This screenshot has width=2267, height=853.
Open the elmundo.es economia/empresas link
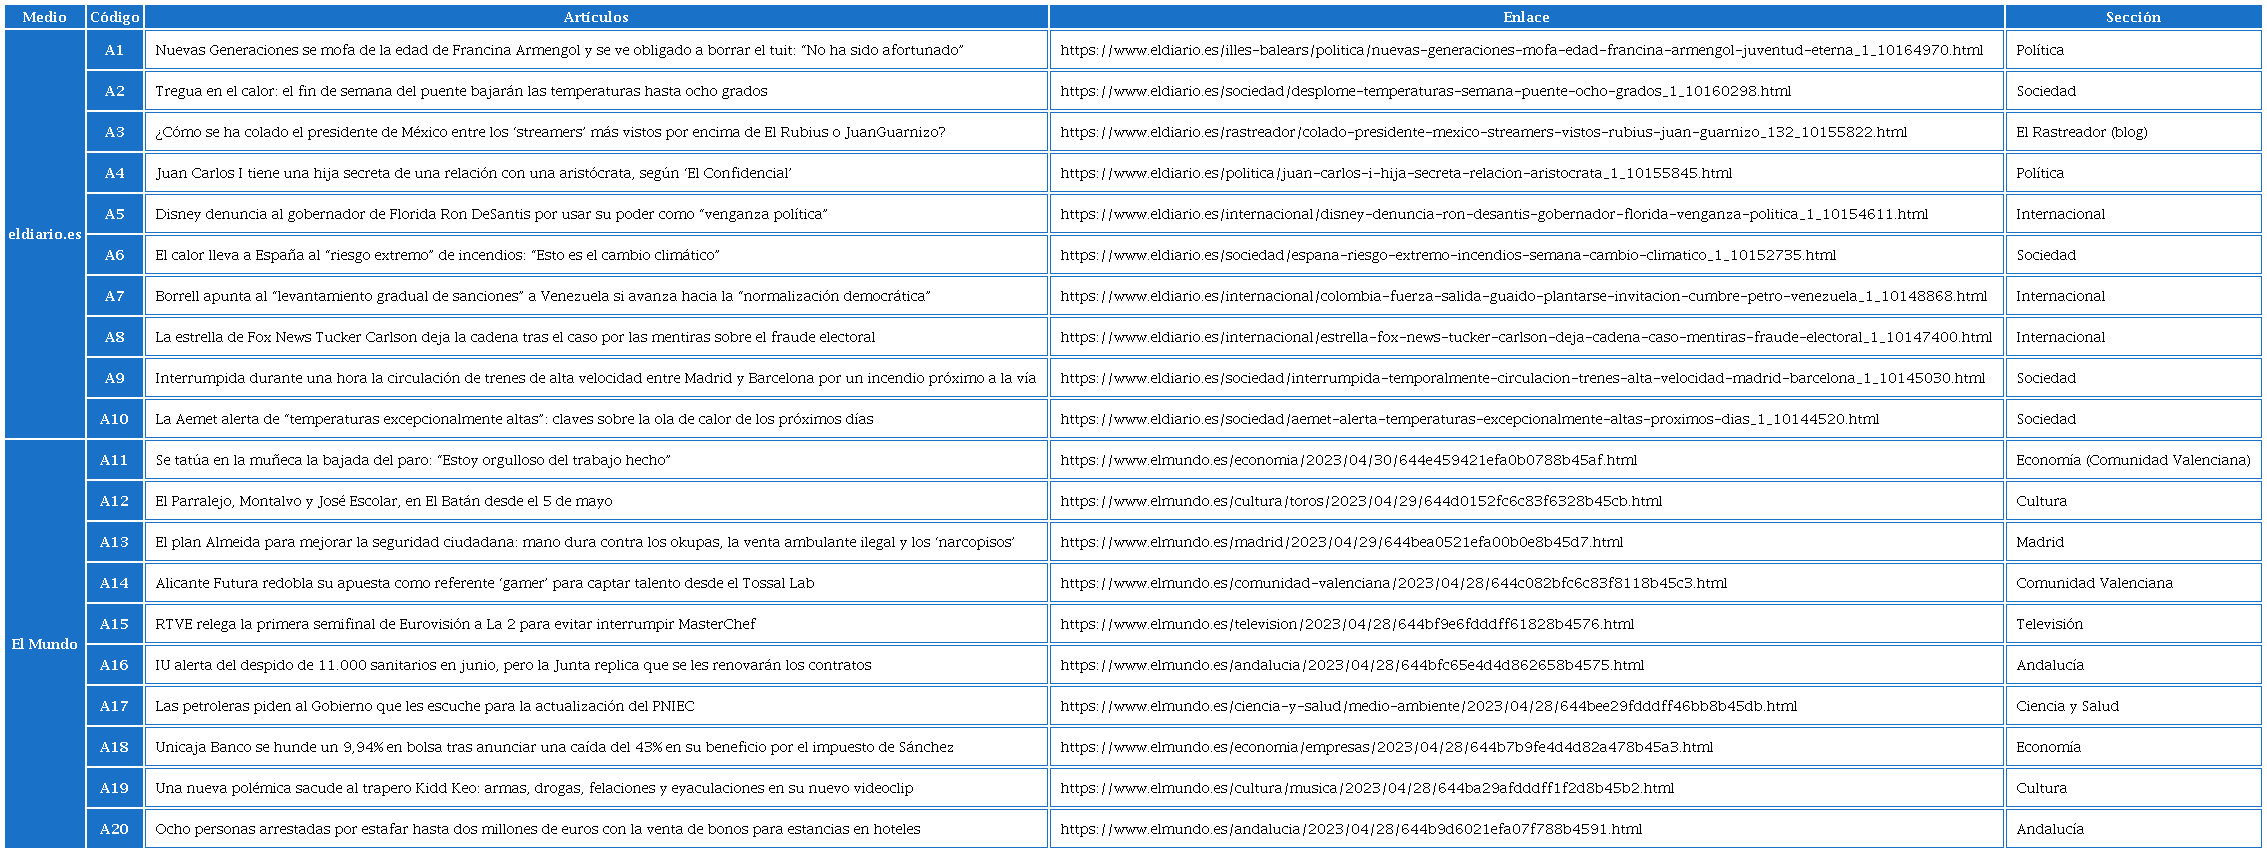point(1386,747)
